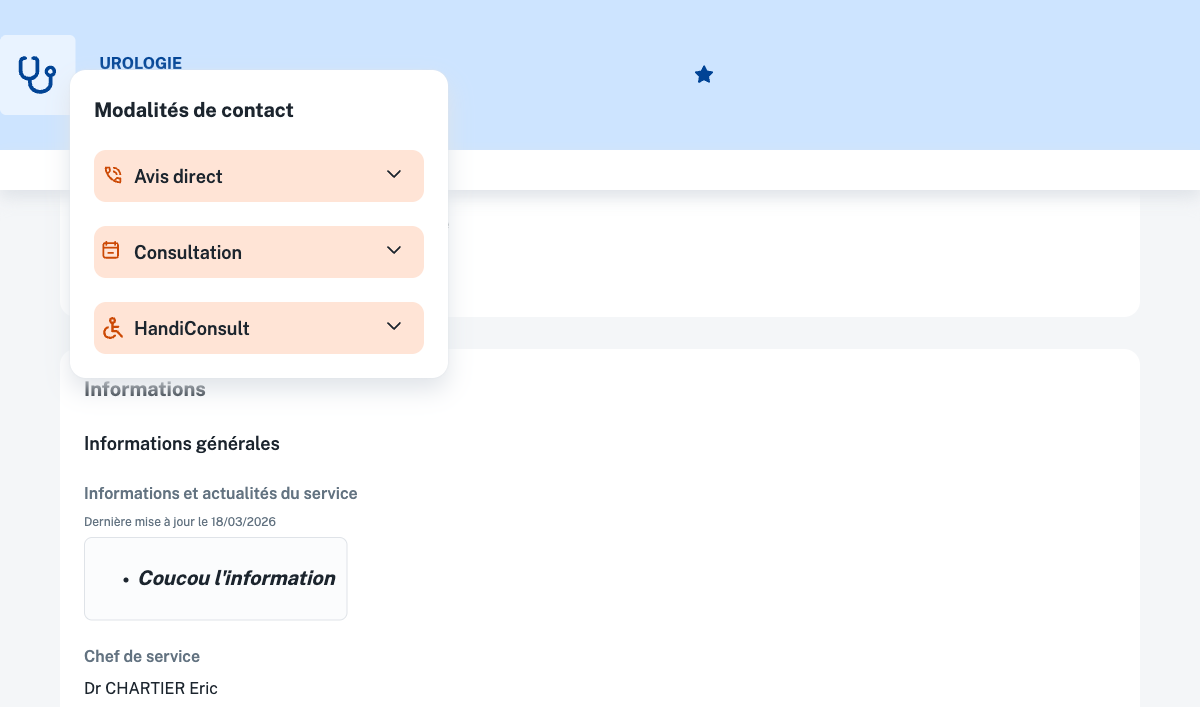Screen dimensions: 1200x707
Task: Click the last update date text
Action: (x=180, y=521)
